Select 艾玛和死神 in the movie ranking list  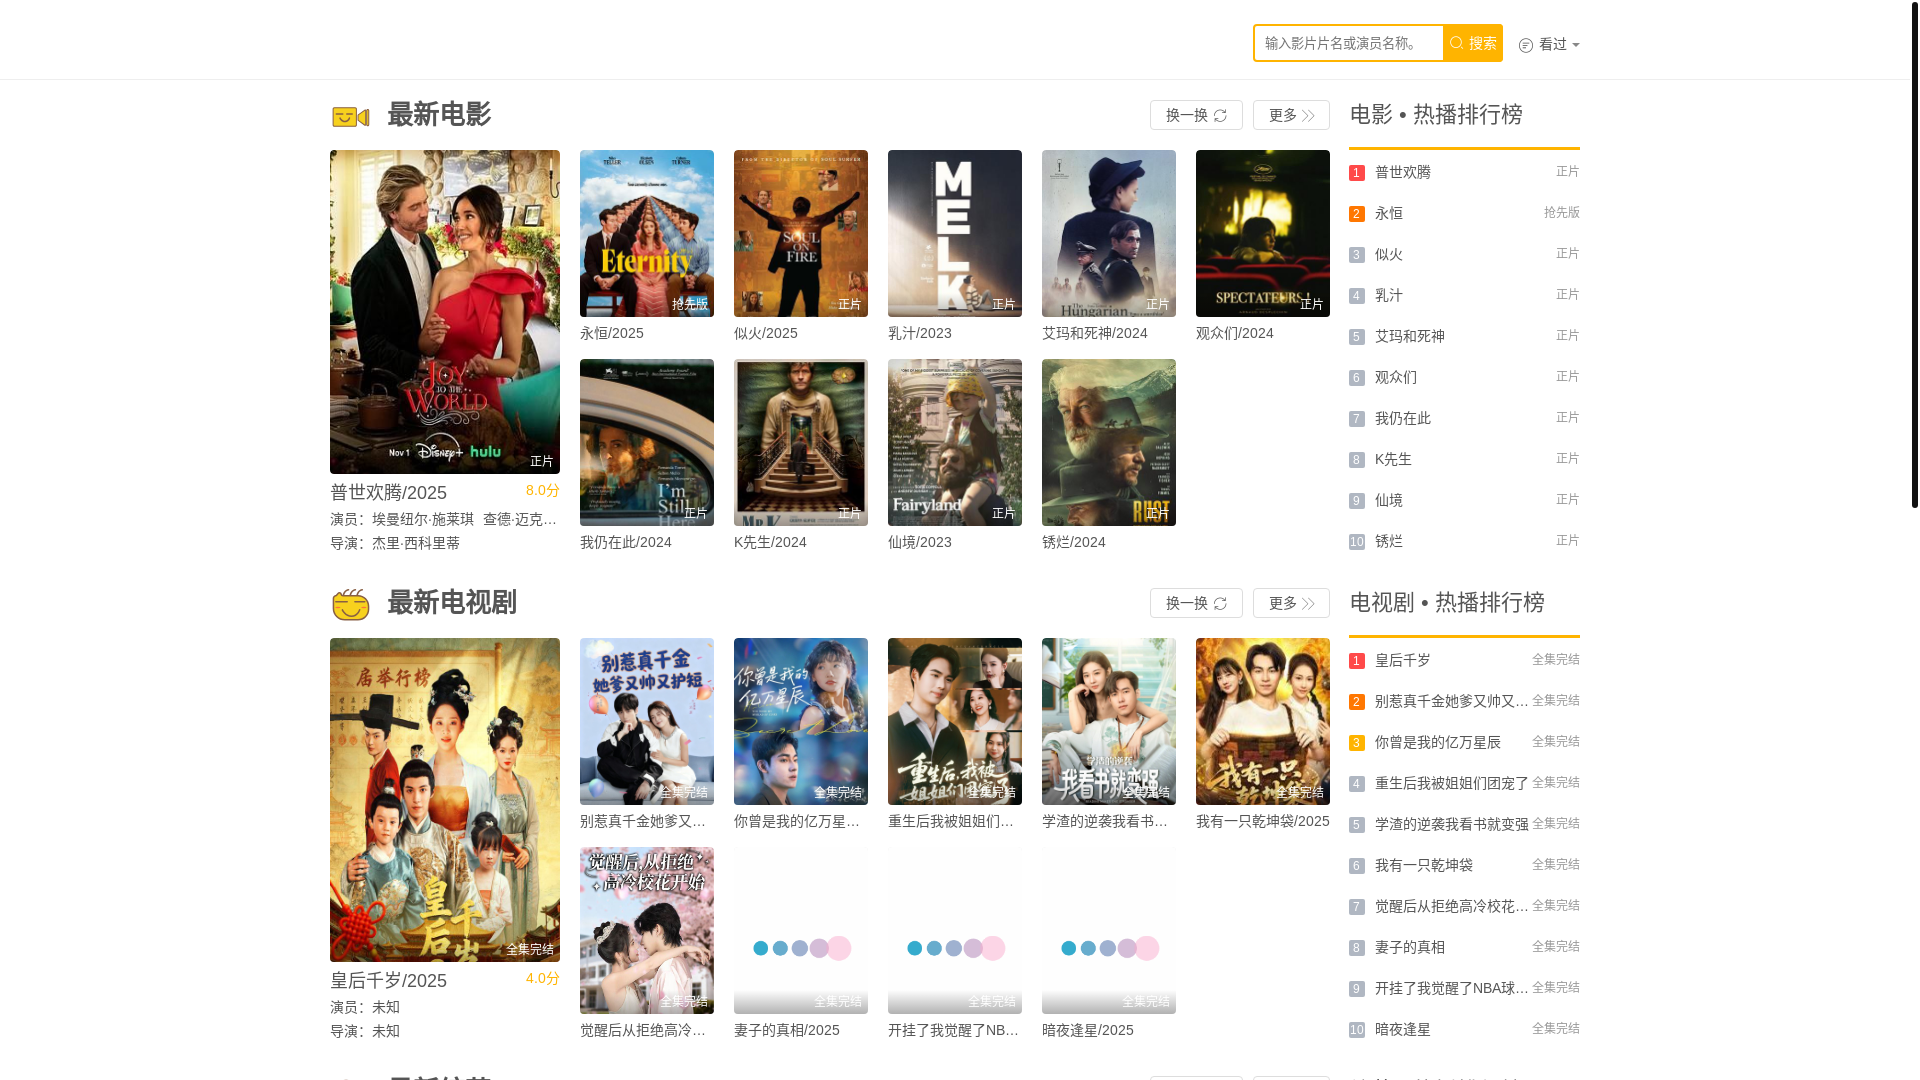point(1409,336)
